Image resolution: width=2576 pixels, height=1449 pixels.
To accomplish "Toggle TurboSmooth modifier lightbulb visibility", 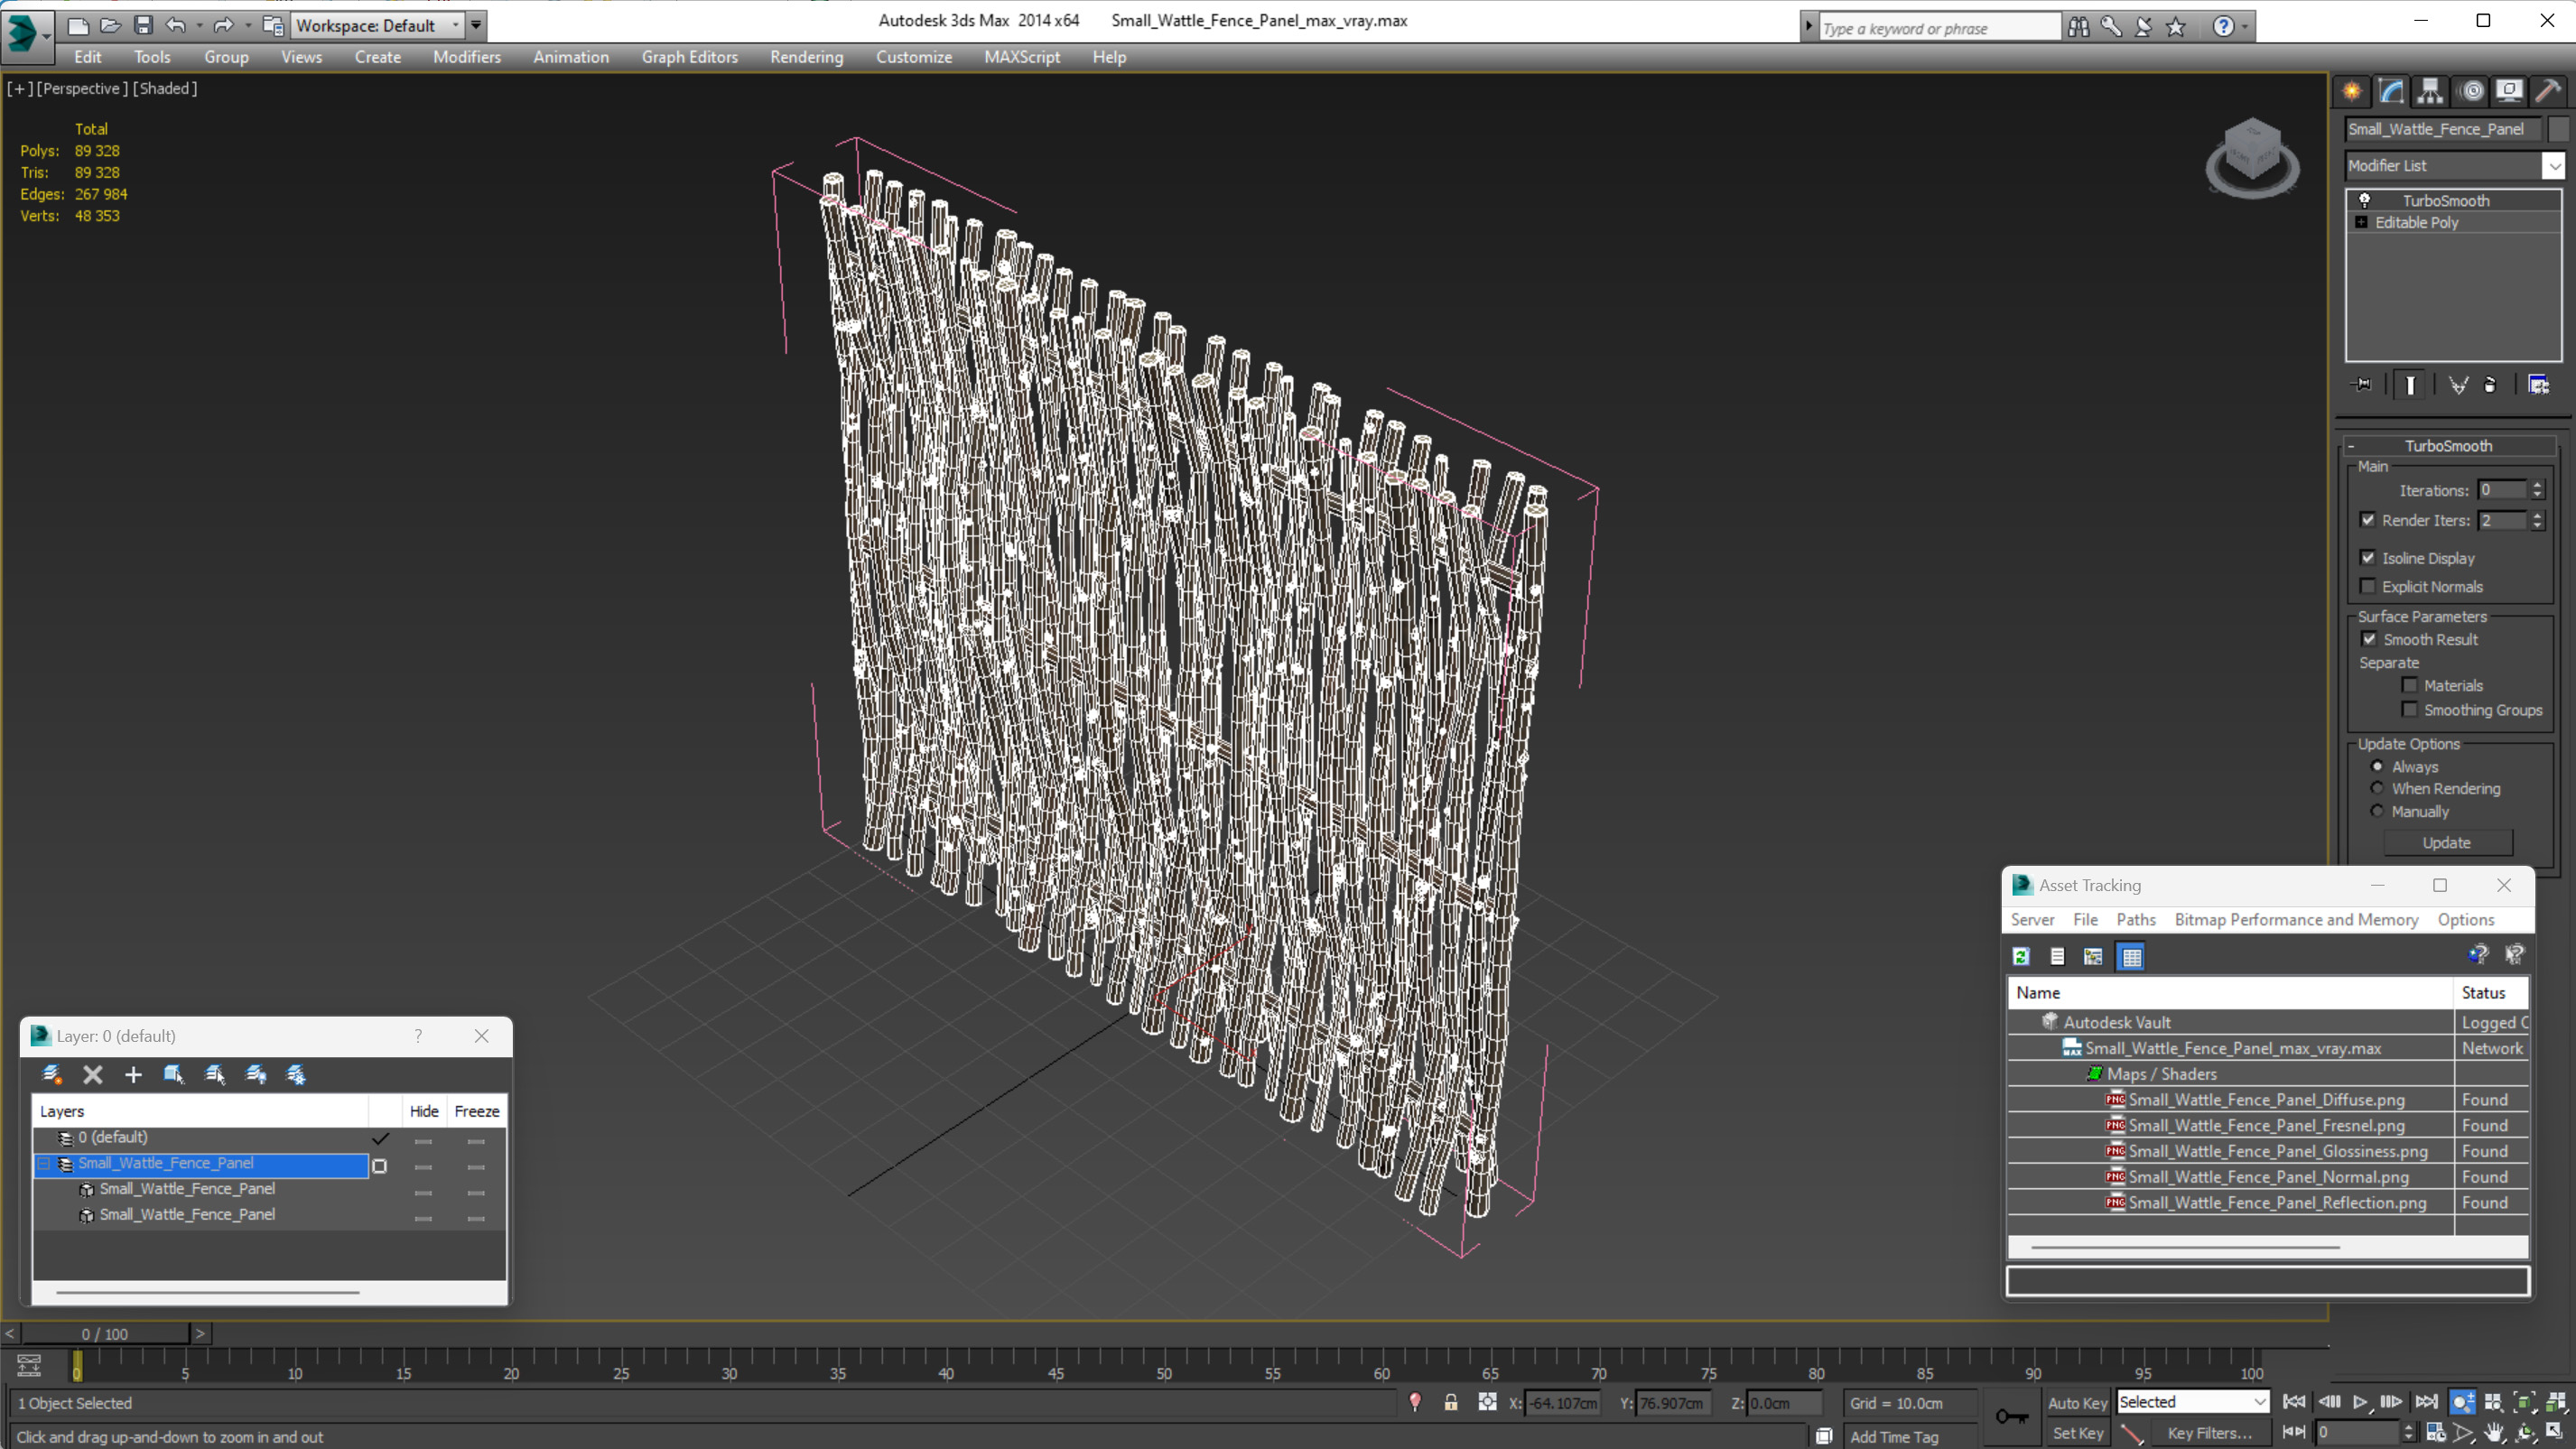I will [2365, 200].
